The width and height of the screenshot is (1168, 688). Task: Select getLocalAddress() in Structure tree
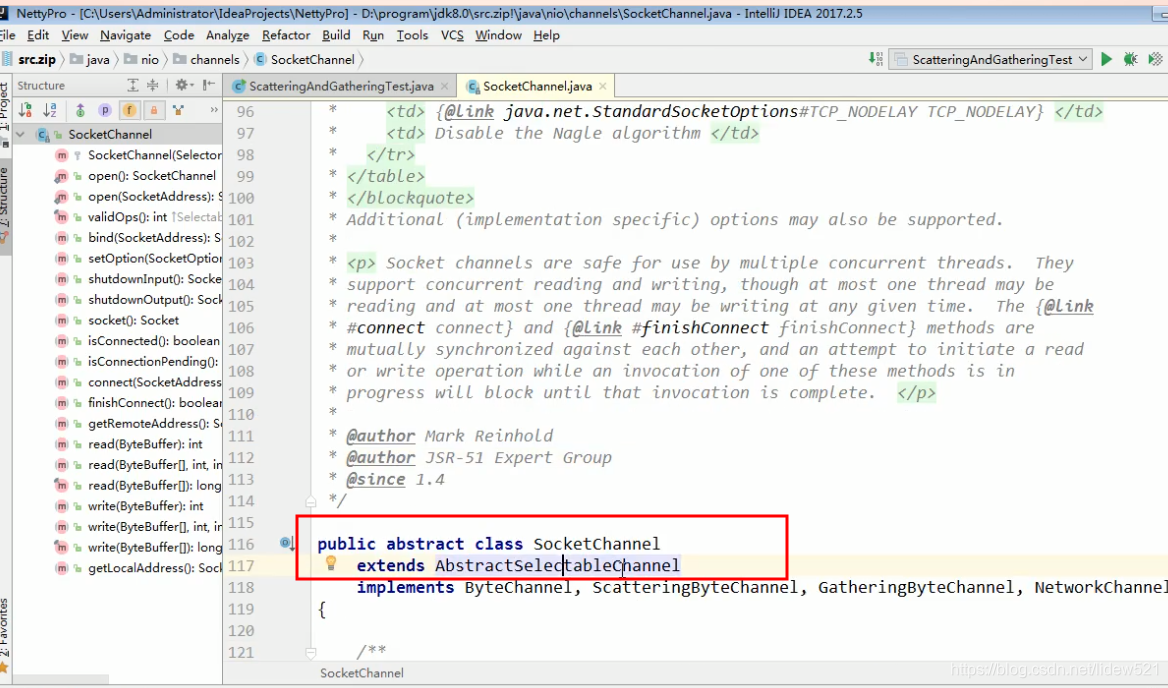coord(154,567)
